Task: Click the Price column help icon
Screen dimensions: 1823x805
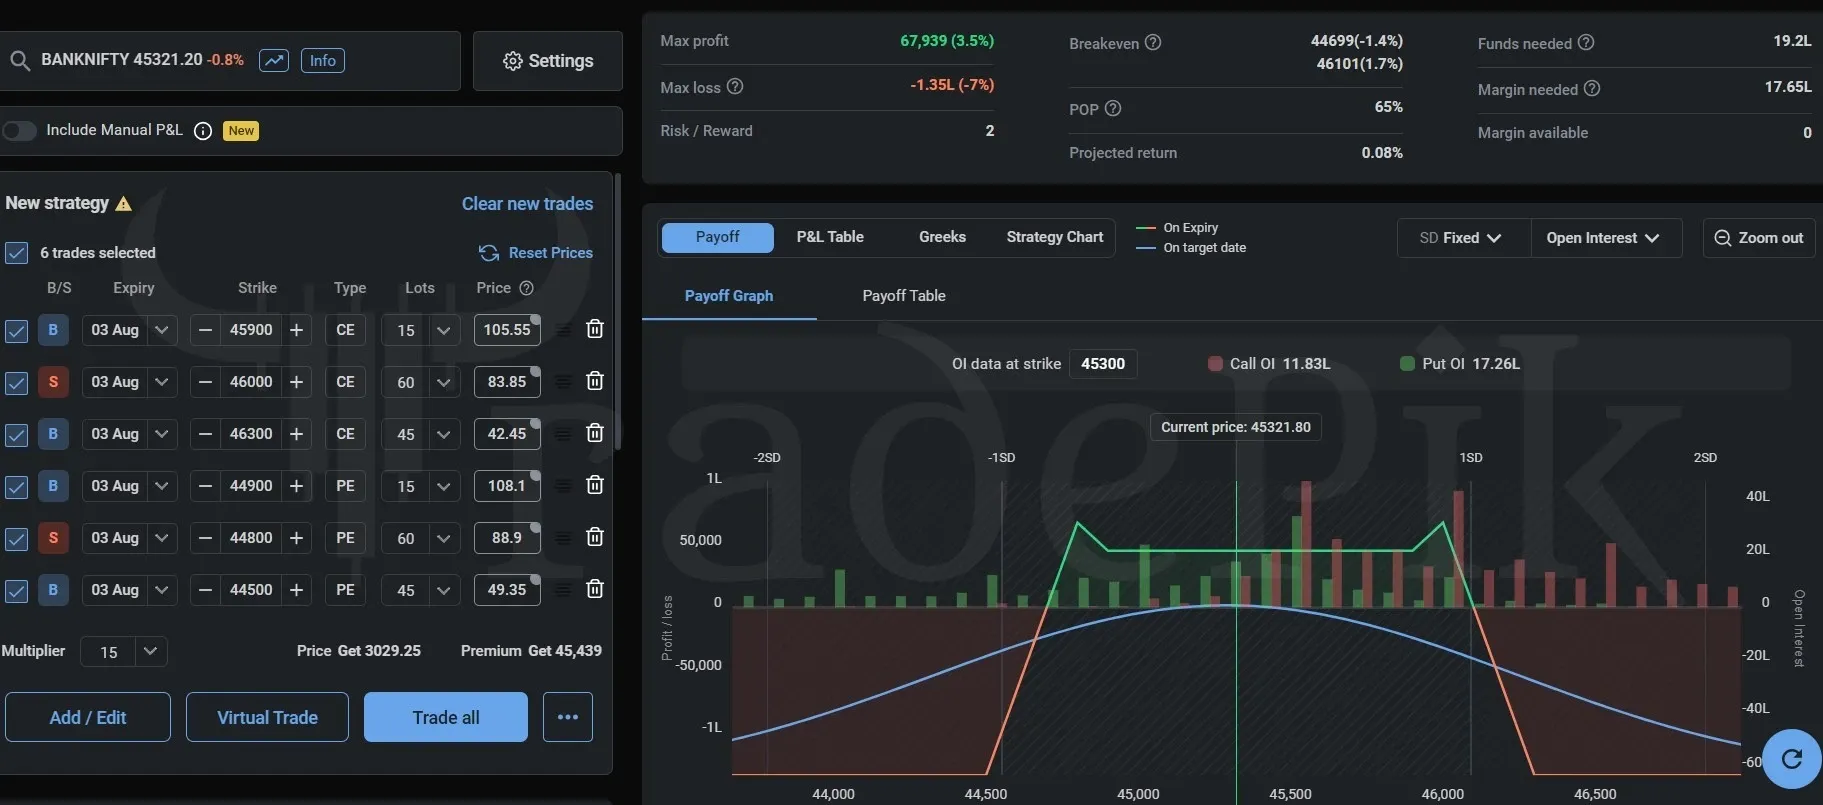Action: pos(526,288)
